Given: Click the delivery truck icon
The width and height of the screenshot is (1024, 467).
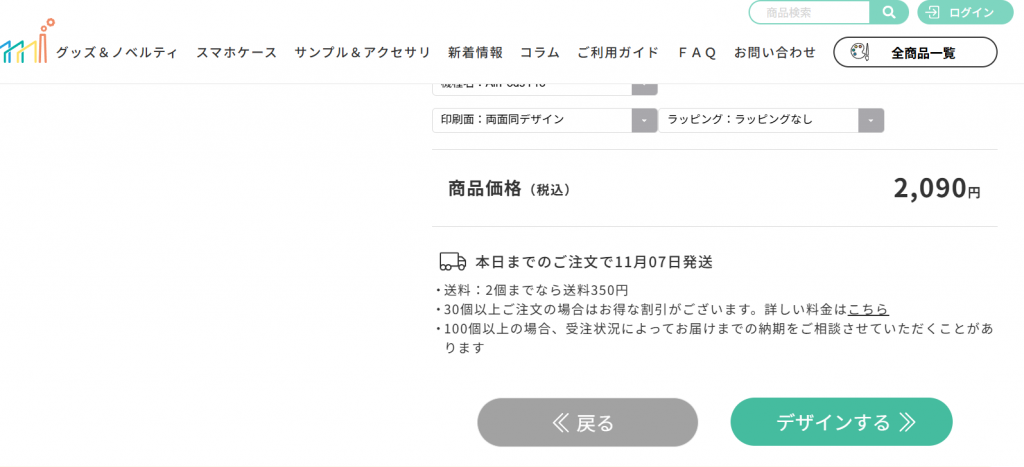Looking at the screenshot, I should pyautogui.click(x=453, y=262).
